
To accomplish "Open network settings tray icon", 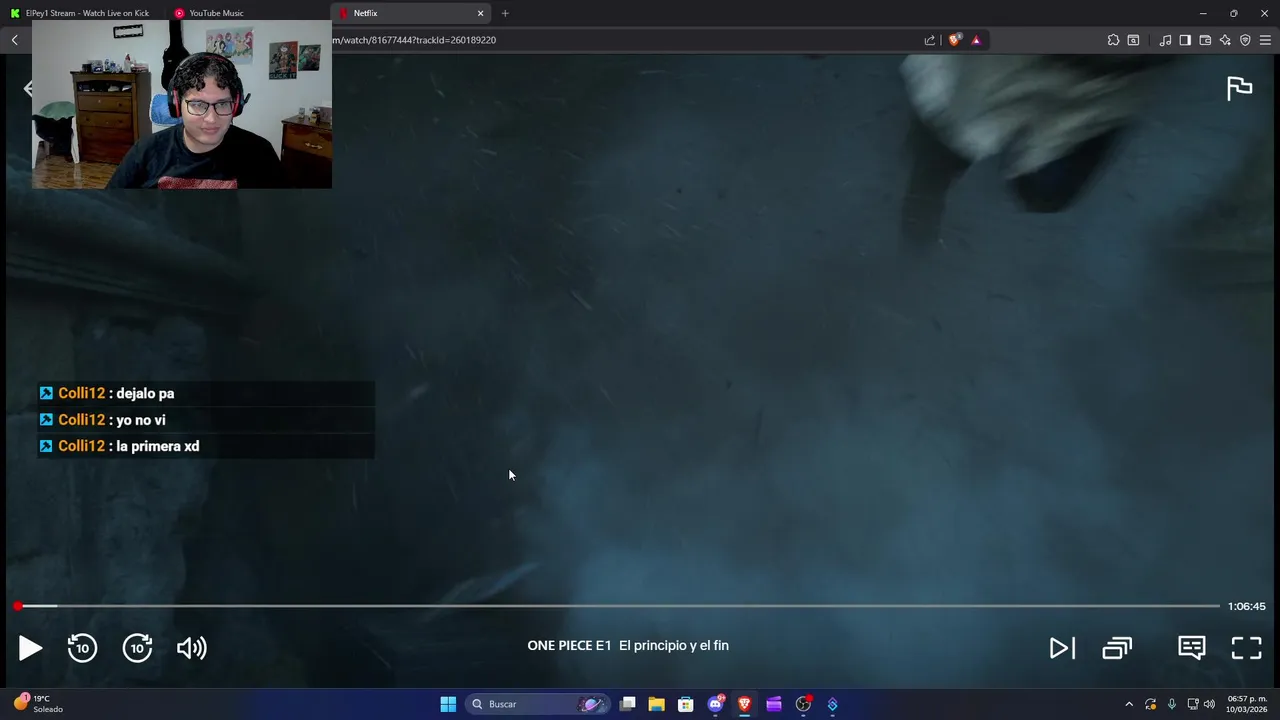I will coord(1193,704).
